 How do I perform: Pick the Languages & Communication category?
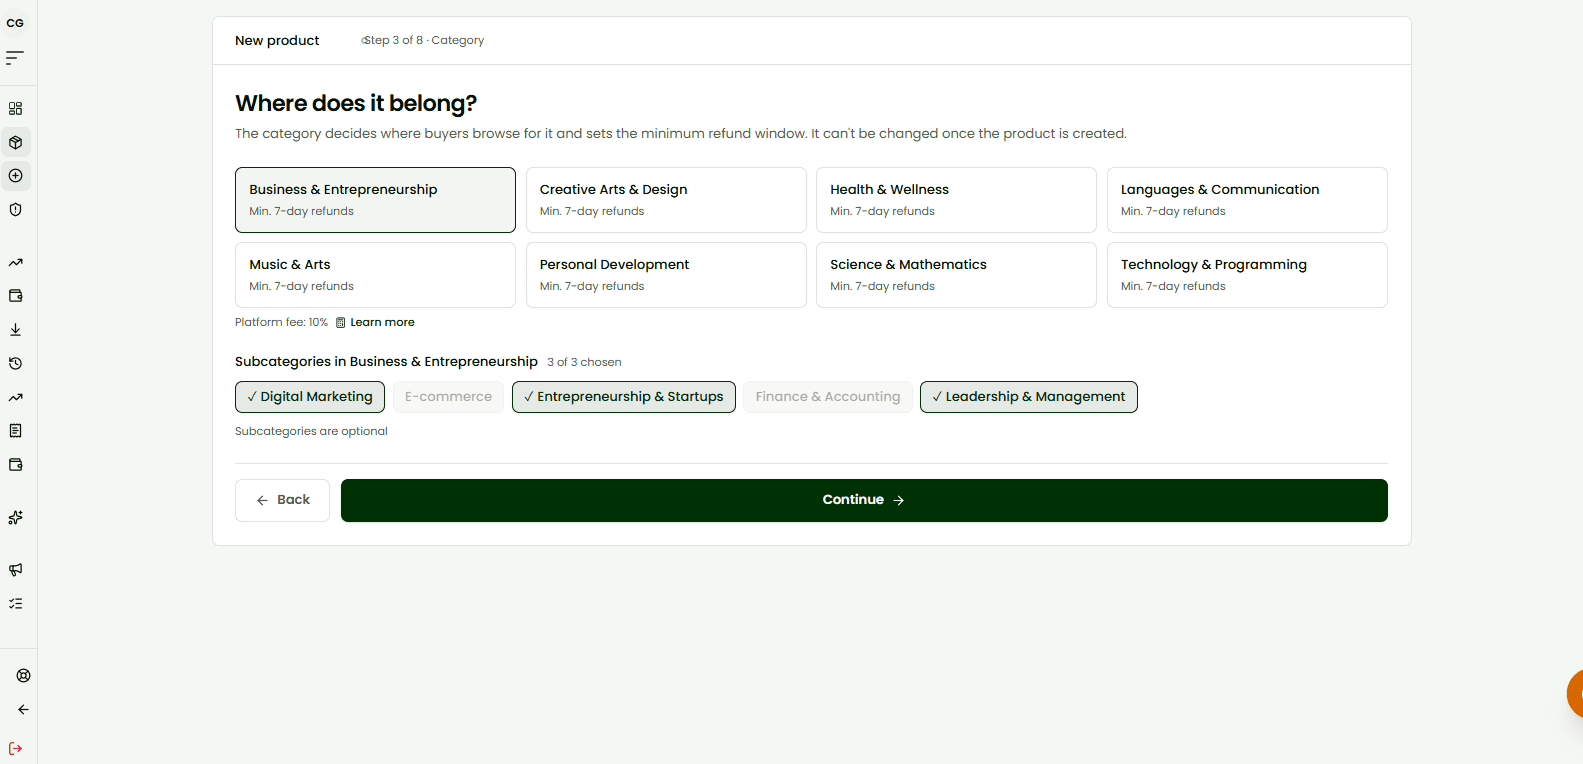(1247, 200)
